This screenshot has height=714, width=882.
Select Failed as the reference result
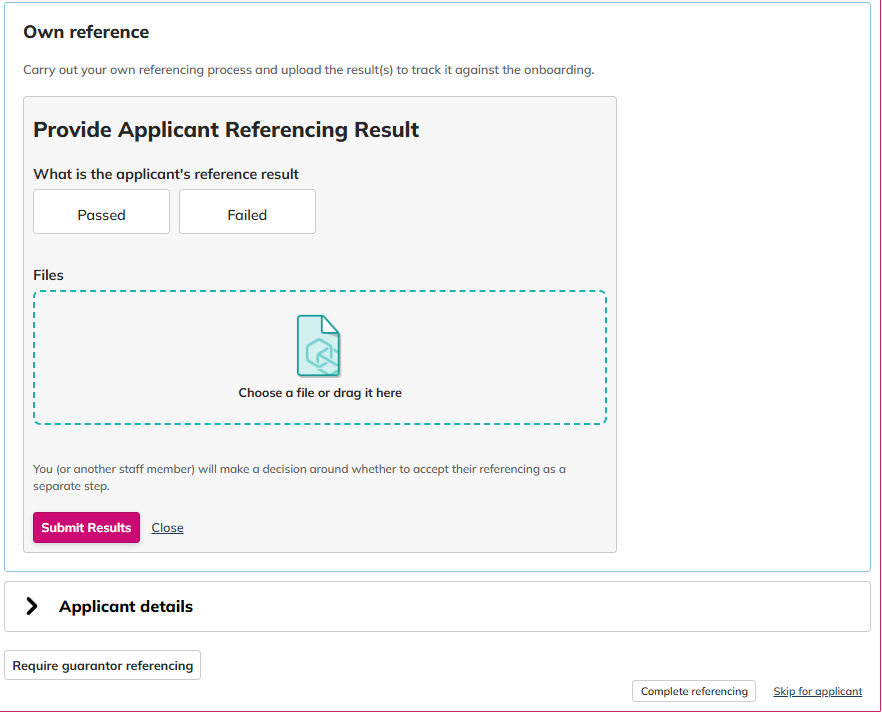pos(247,212)
